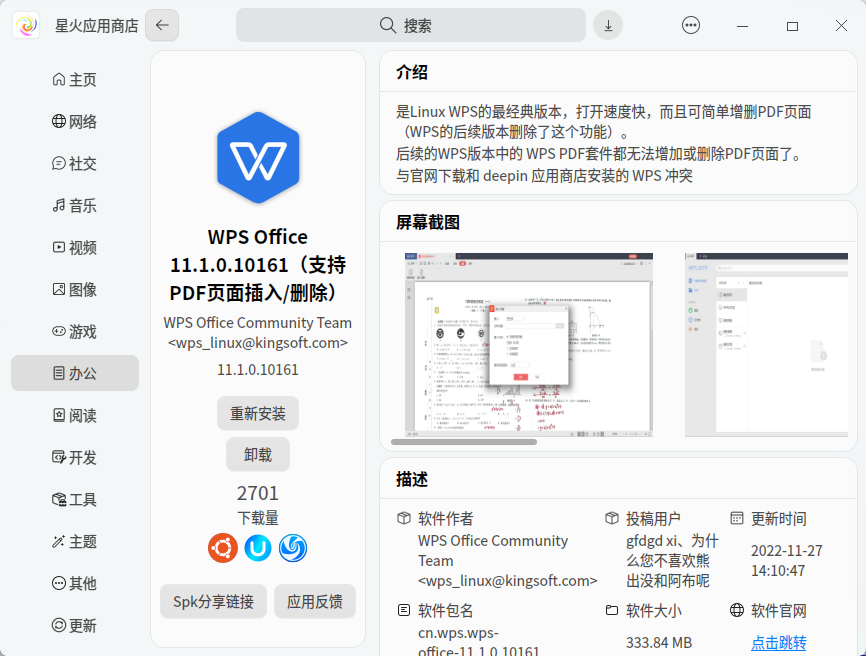Click the 重新安装 button

257,413
